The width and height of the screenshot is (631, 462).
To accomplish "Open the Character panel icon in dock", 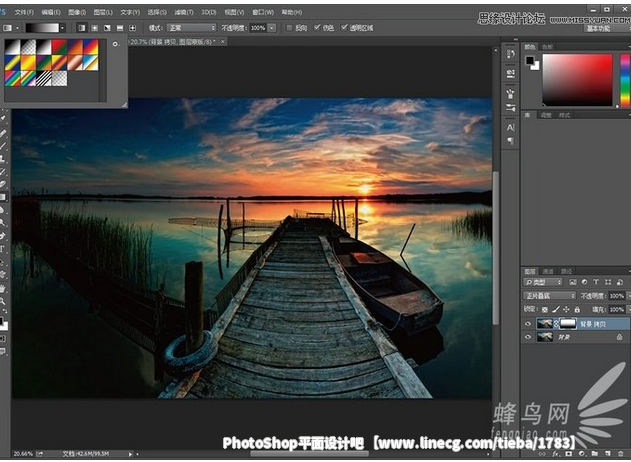I will pyautogui.click(x=510, y=128).
